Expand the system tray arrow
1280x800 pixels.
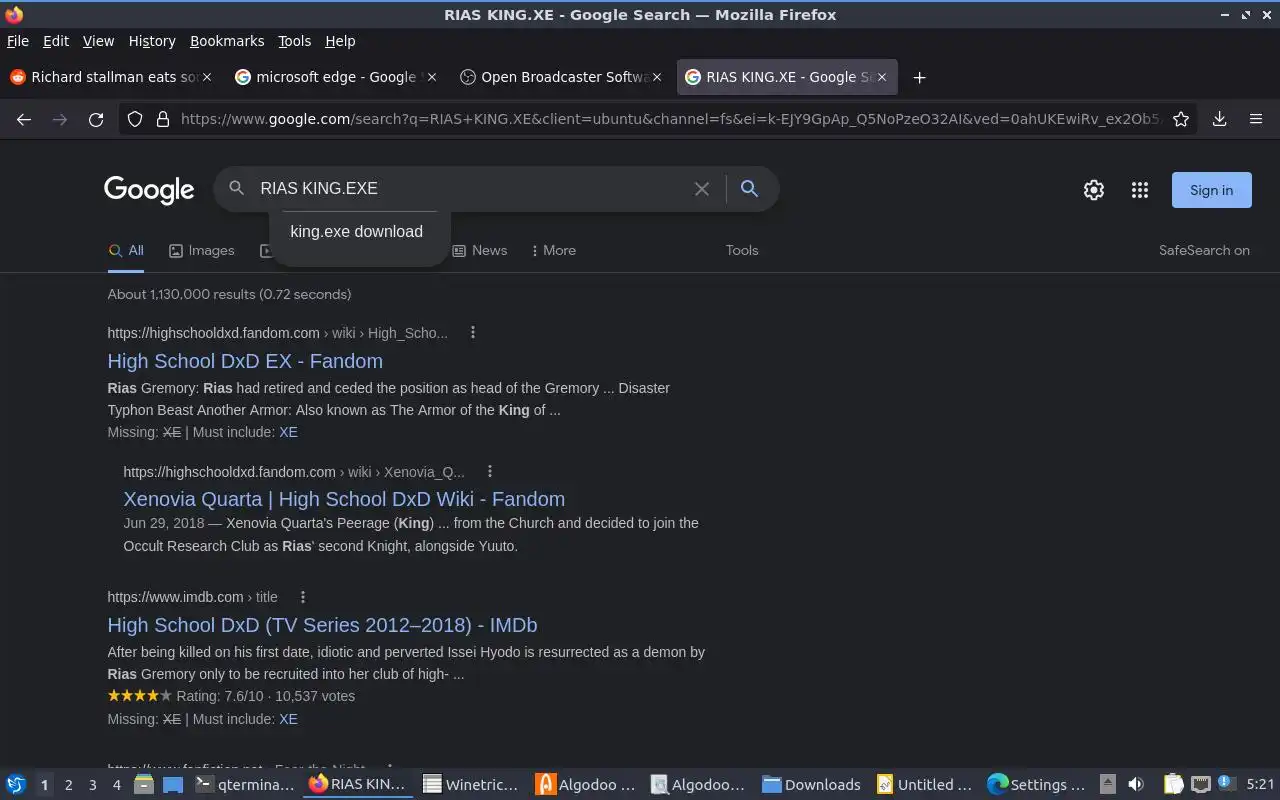point(1107,785)
